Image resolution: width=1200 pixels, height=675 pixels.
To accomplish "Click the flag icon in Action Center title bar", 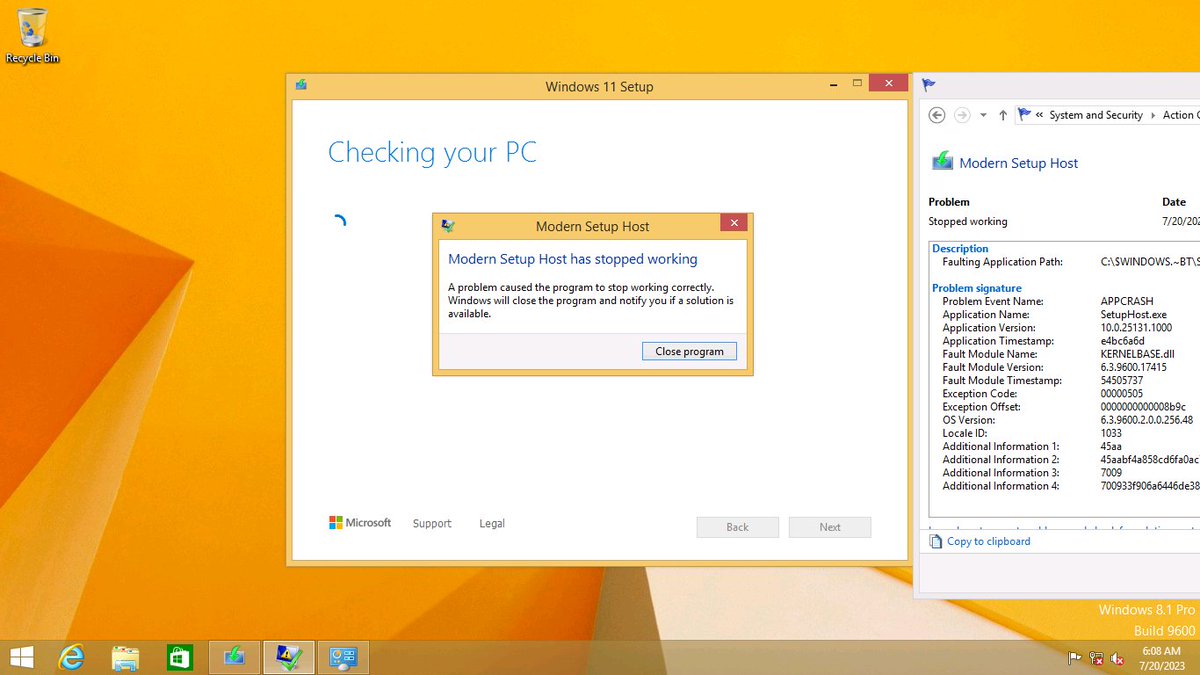I will pos(929,85).
